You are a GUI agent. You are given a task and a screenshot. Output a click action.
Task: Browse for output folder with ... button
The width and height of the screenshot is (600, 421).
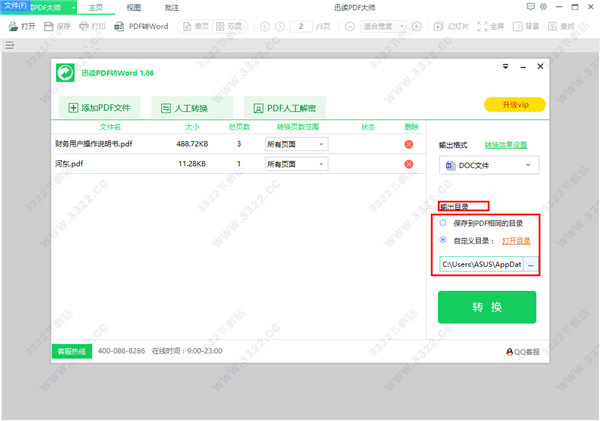[531, 264]
